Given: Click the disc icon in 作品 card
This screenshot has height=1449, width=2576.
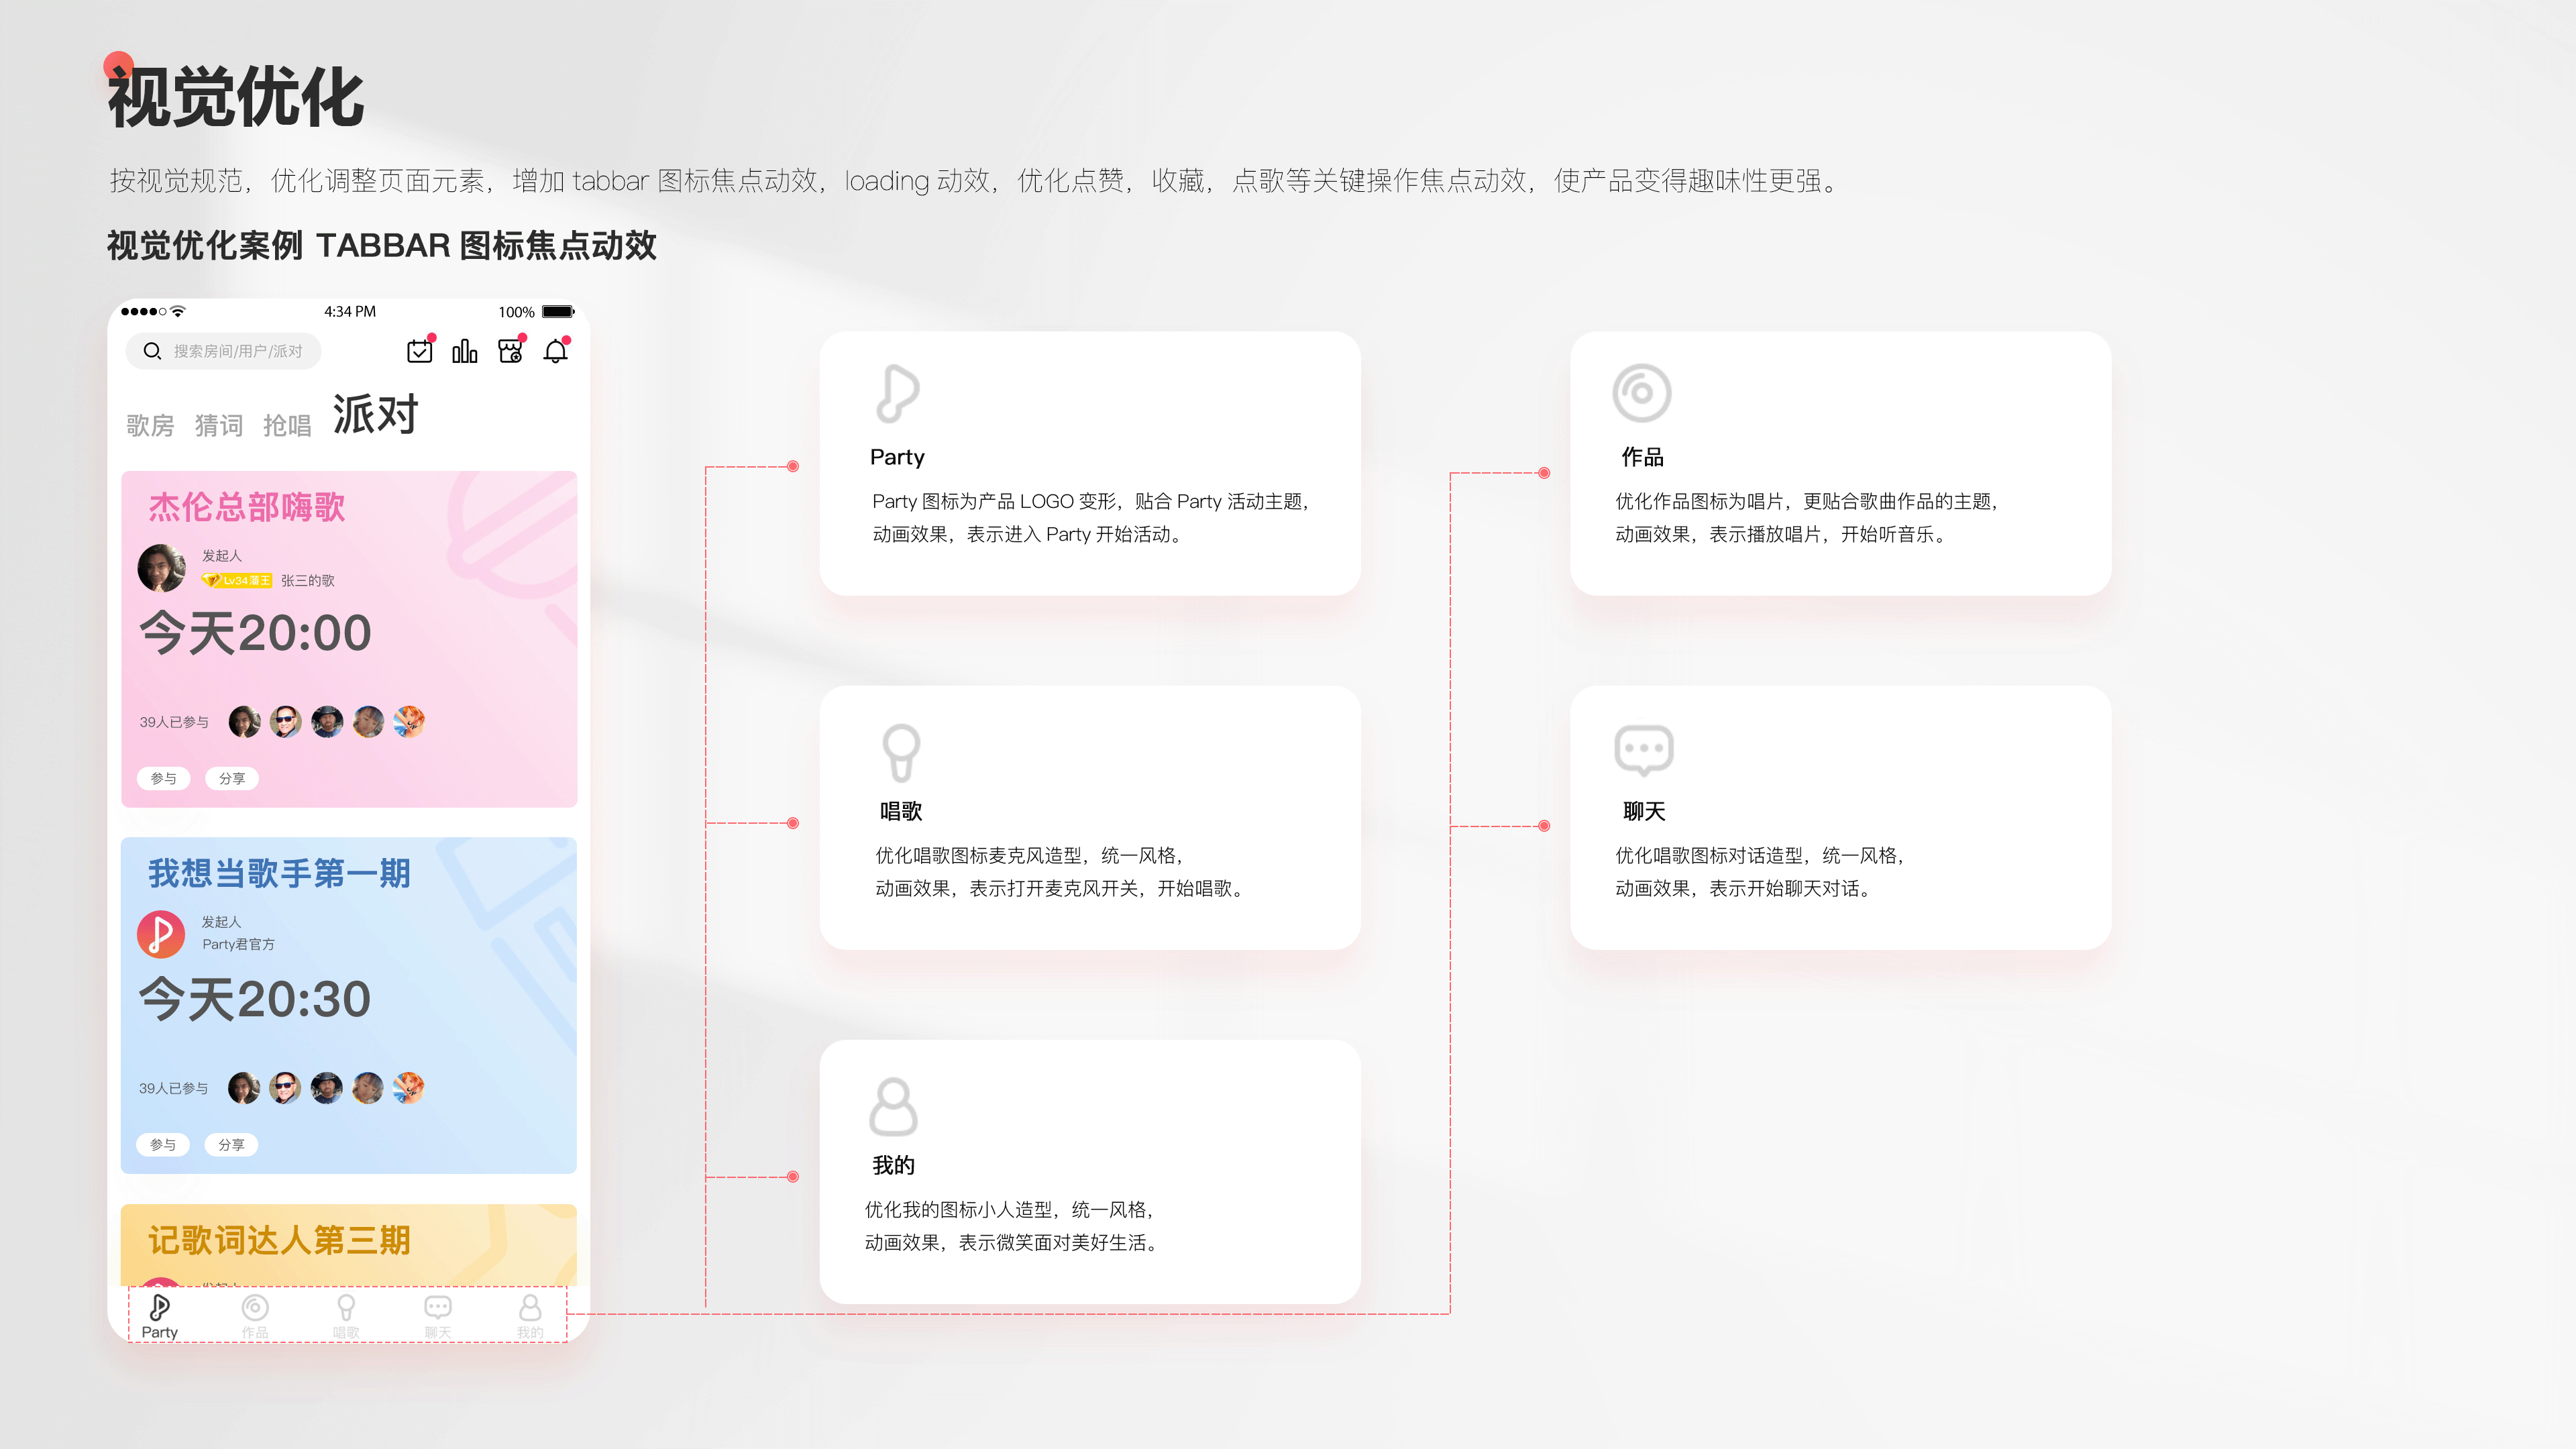Looking at the screenshot, I should click(x=1642, y=393).
